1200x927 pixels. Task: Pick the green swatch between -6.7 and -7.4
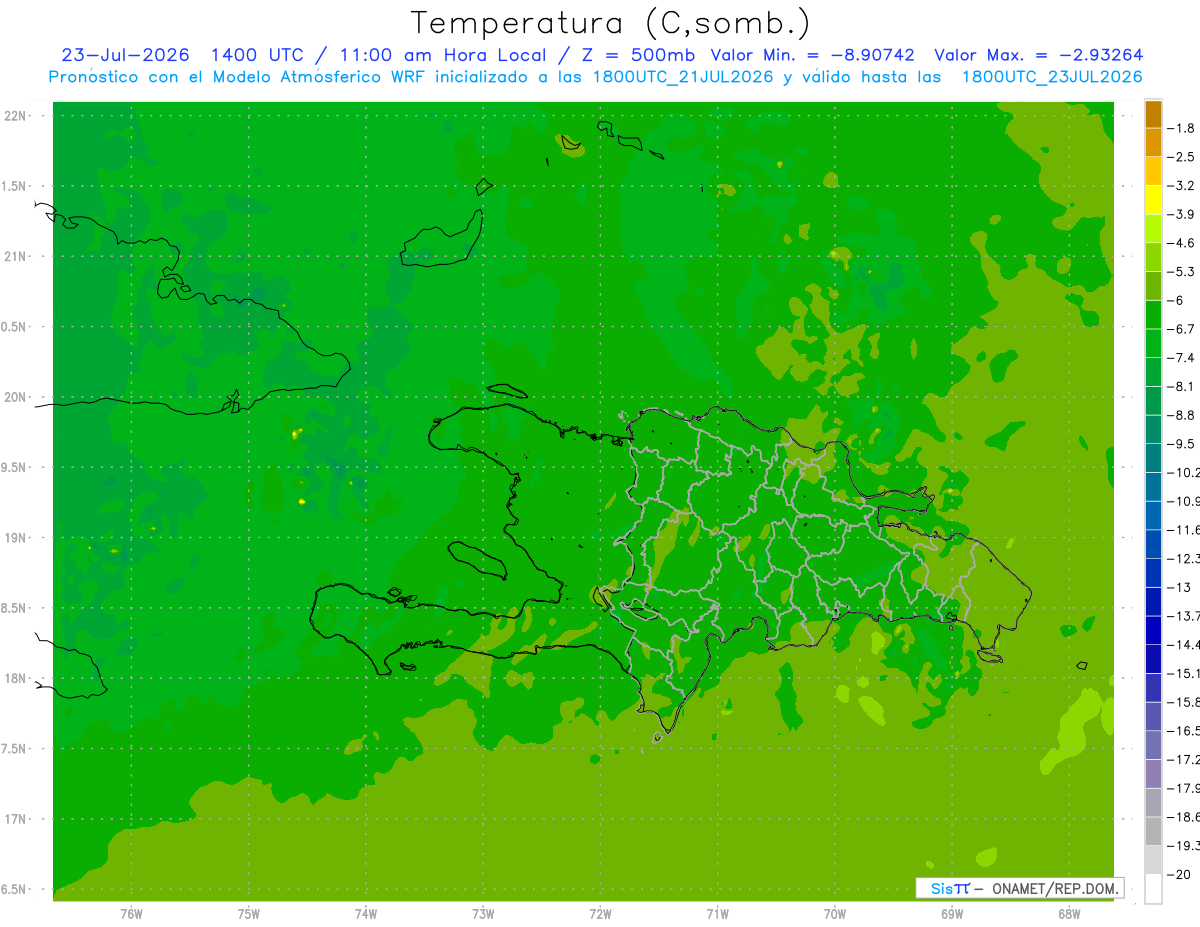[1153, 343]
